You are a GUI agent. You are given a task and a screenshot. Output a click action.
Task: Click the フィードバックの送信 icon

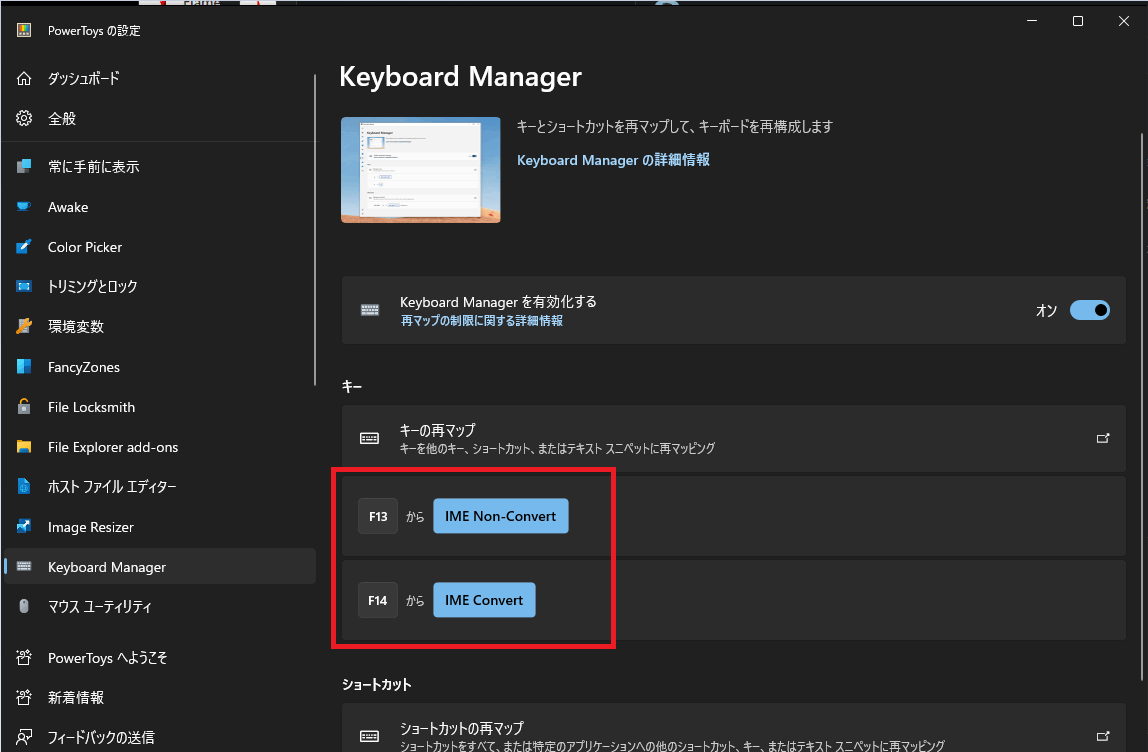point(24,737)
